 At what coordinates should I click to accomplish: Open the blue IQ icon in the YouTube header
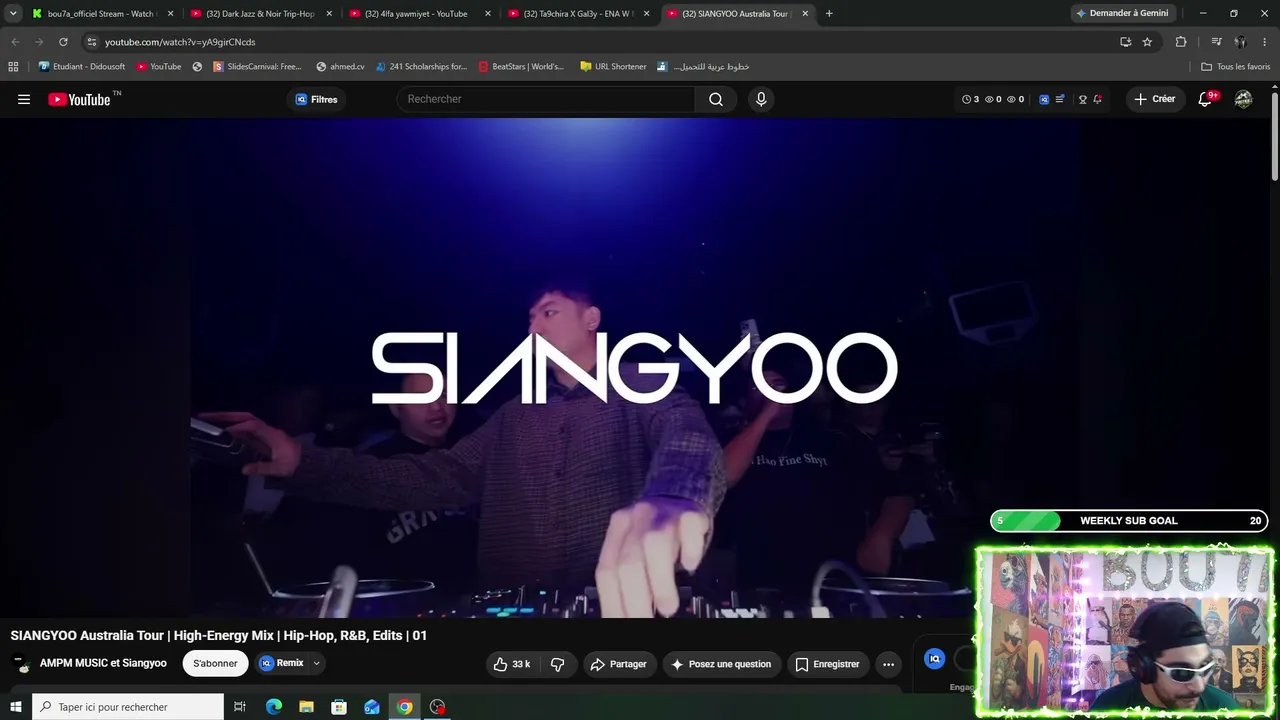(1044, 99)
